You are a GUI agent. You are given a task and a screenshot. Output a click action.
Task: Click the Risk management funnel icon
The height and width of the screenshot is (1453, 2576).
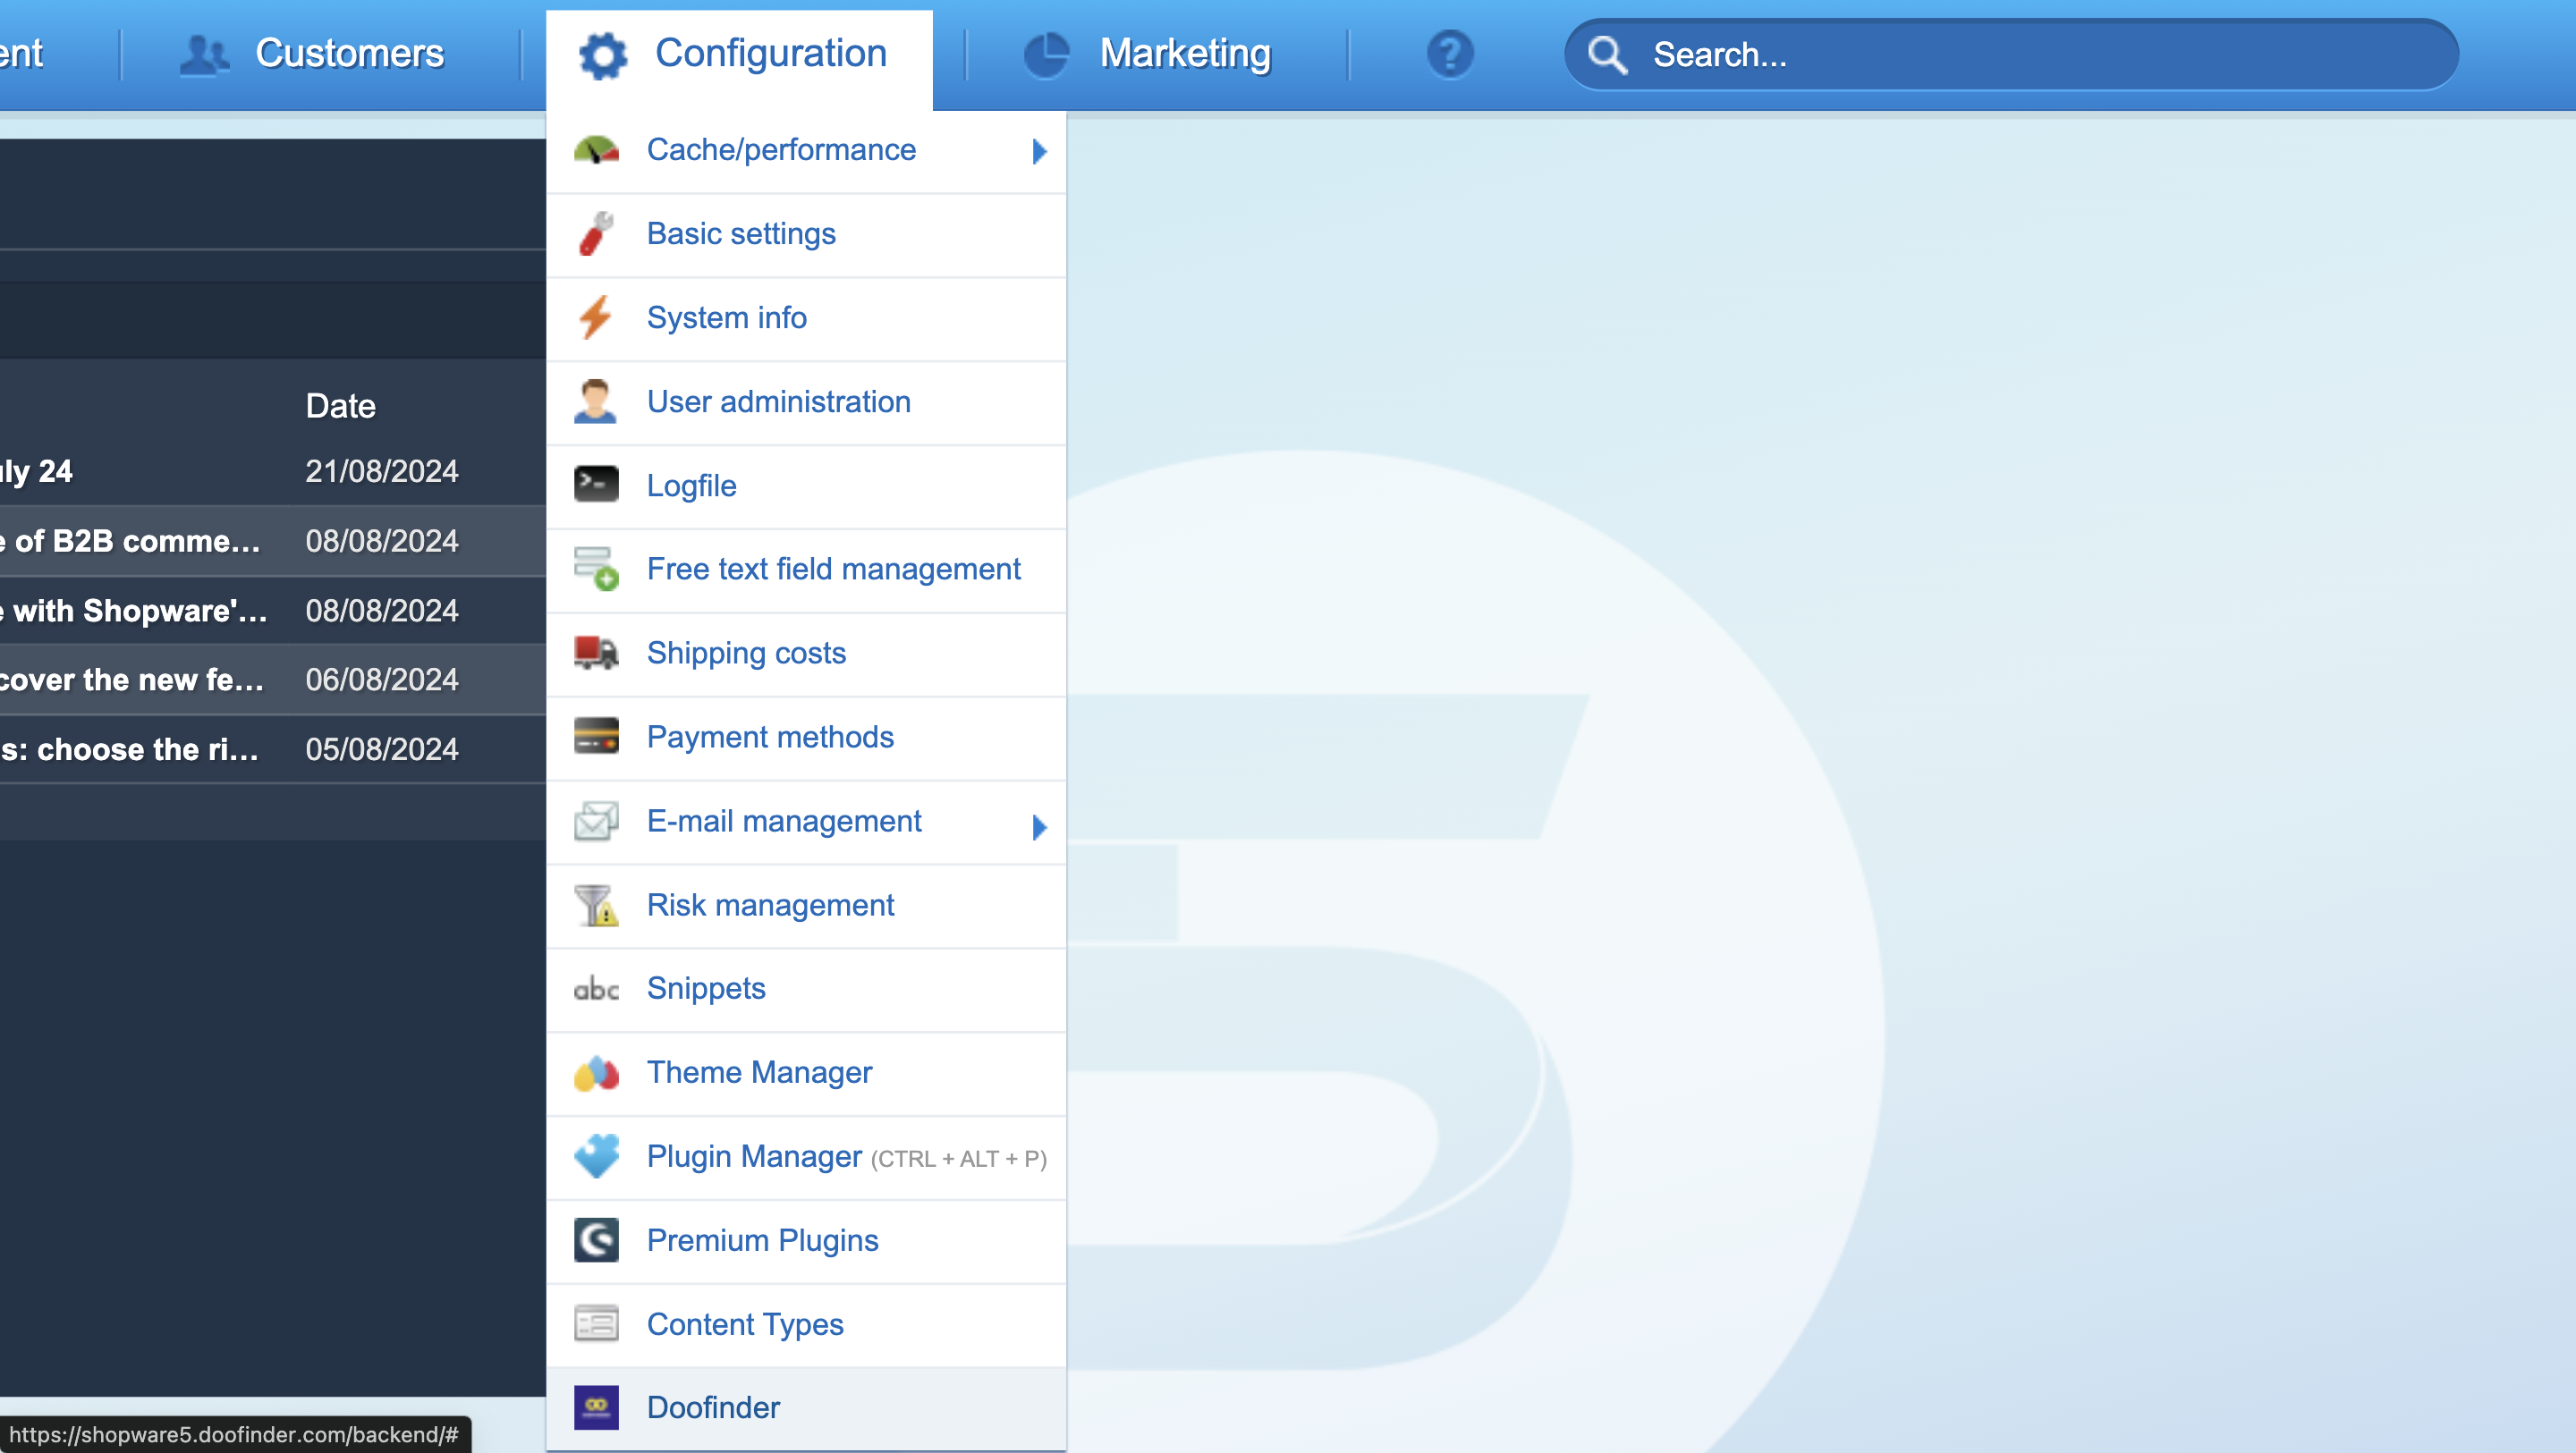(596, 905)
